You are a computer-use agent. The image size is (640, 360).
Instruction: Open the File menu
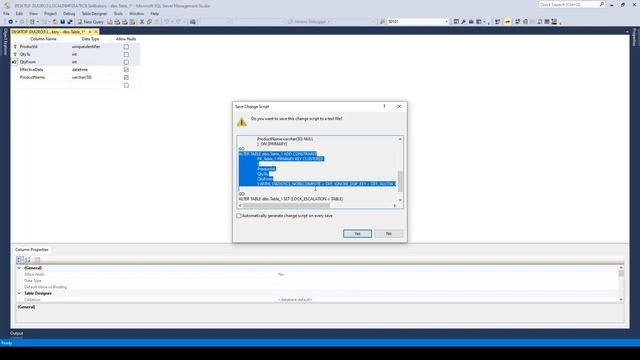click(6, 13)
